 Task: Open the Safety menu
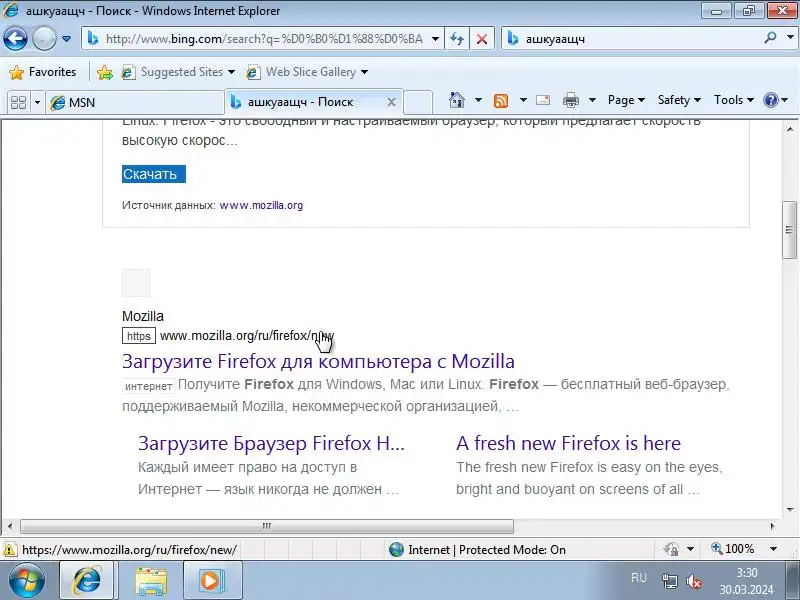click(x=679, y=100)
